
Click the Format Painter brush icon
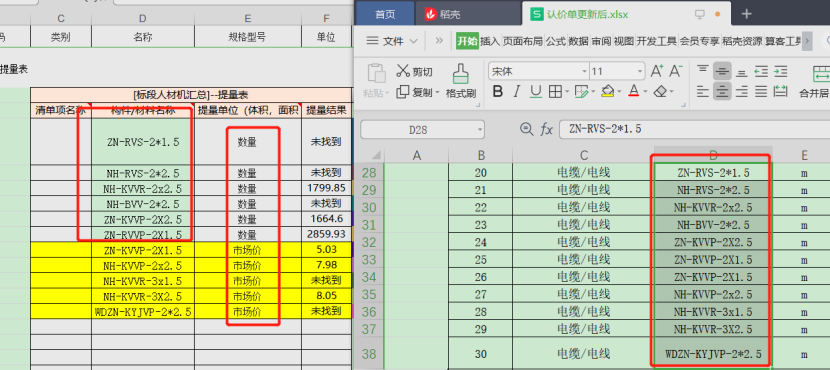coord(461,73)
